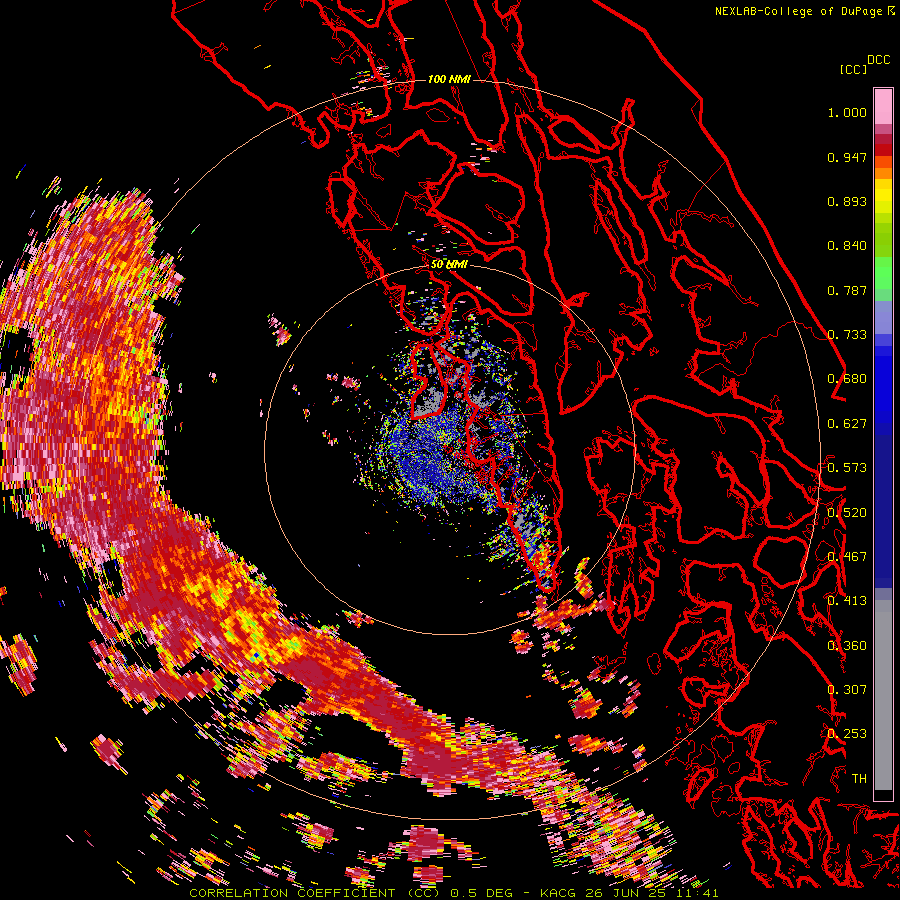Image resolution: width=900 pixels, height=900 pixels.
Task: Click the 0.307 legend value
Action: pyautogui.click(x=847, y=690)
